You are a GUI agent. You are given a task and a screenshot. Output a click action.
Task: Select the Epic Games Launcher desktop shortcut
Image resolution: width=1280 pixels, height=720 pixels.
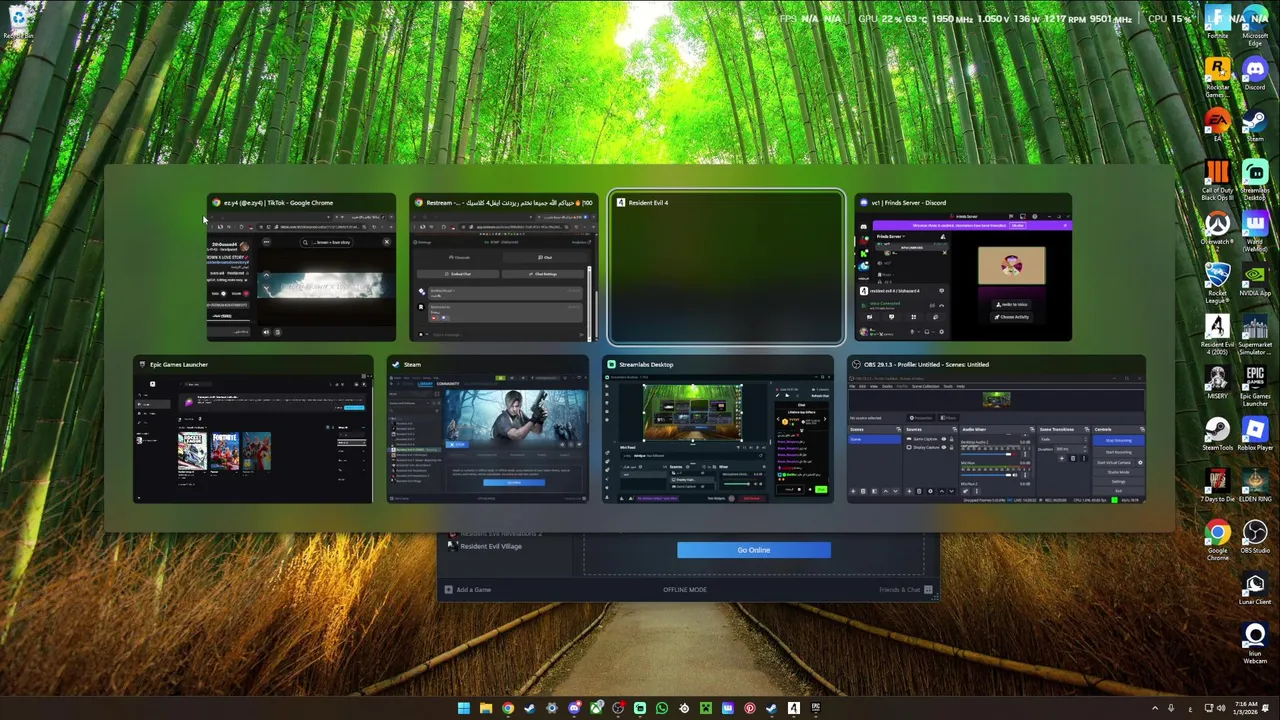[x=1255, y=388]
